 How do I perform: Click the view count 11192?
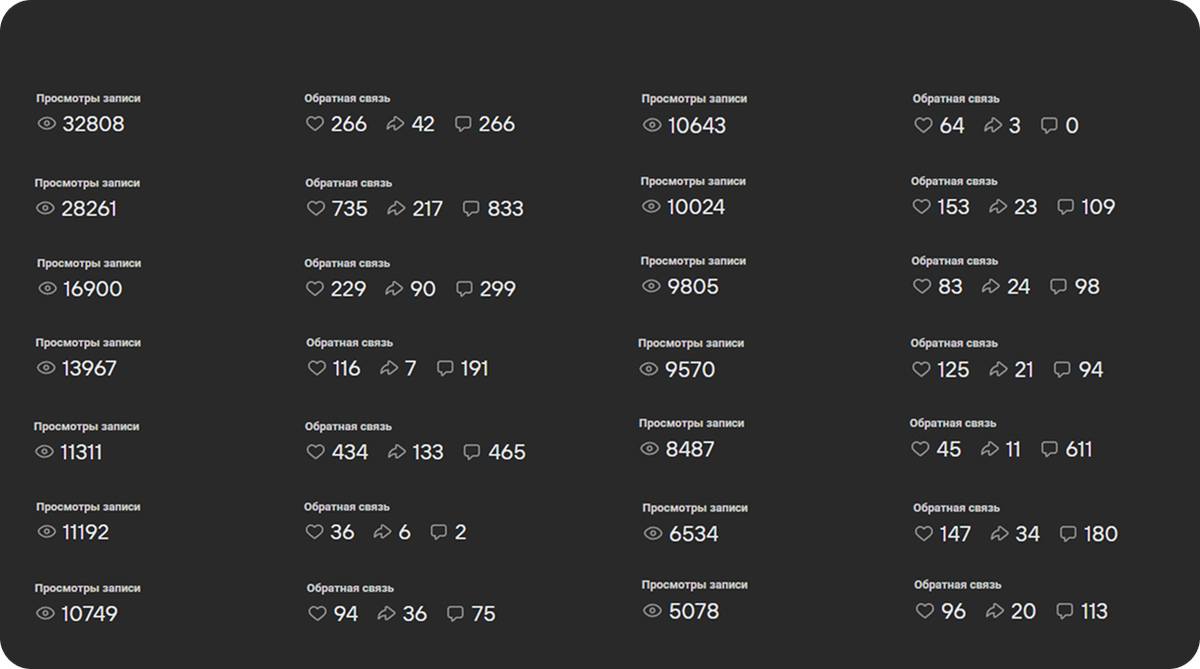click(x=86, y=532)
